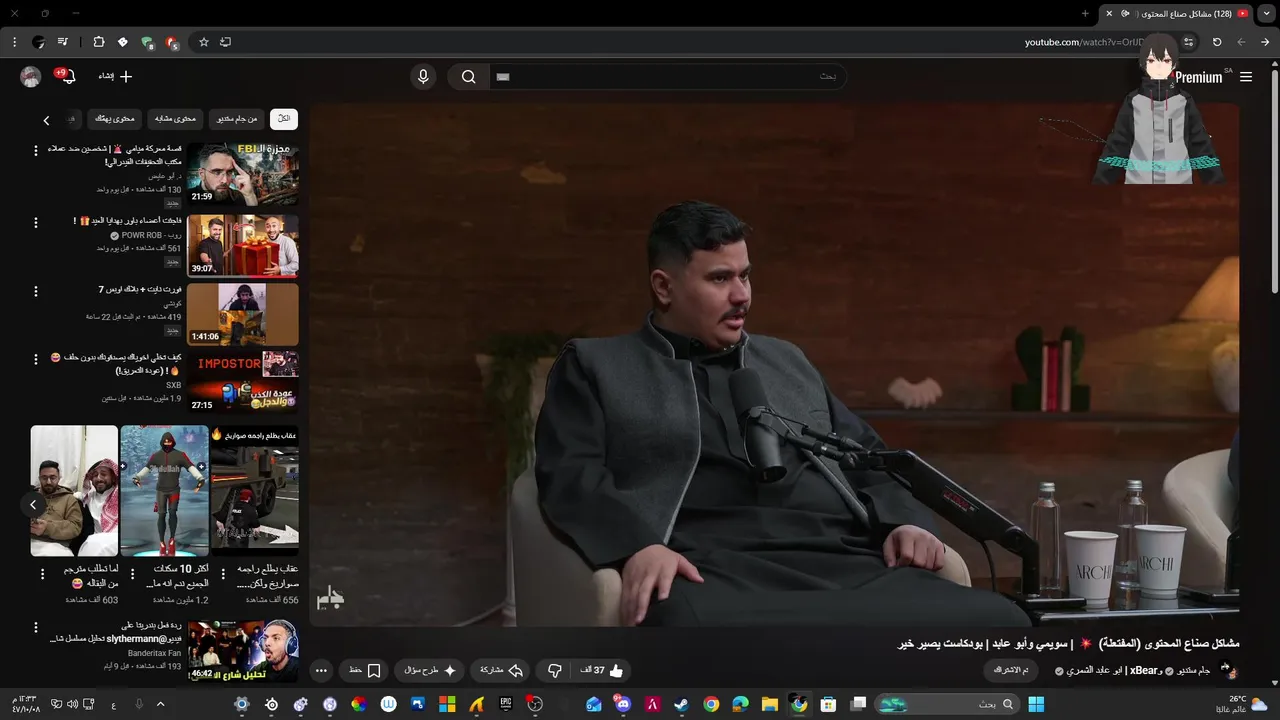Select the محتوى مشابه filter chip
Image resolution: width=1280 pixels, height=720 pixels.
[175, 118]
